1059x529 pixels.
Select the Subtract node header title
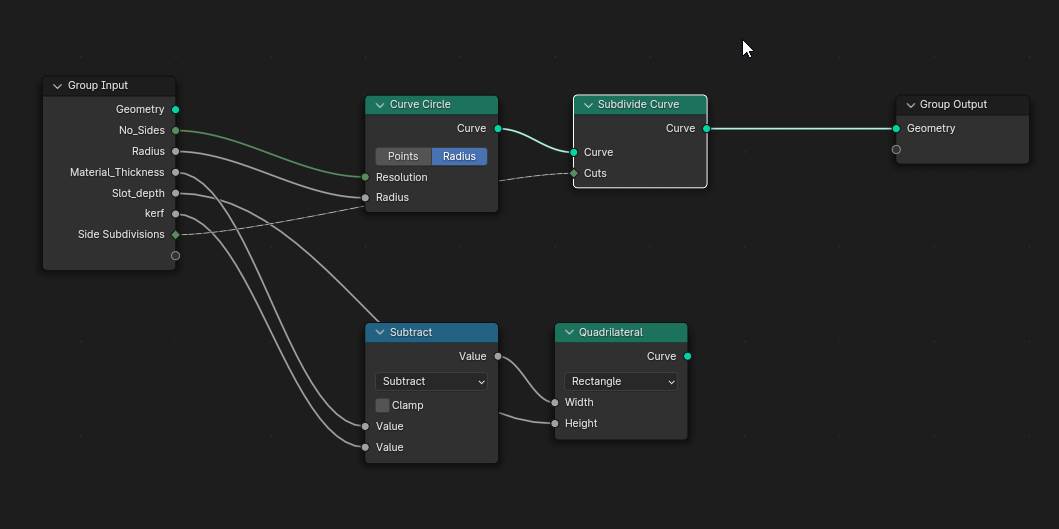point(411,332)
